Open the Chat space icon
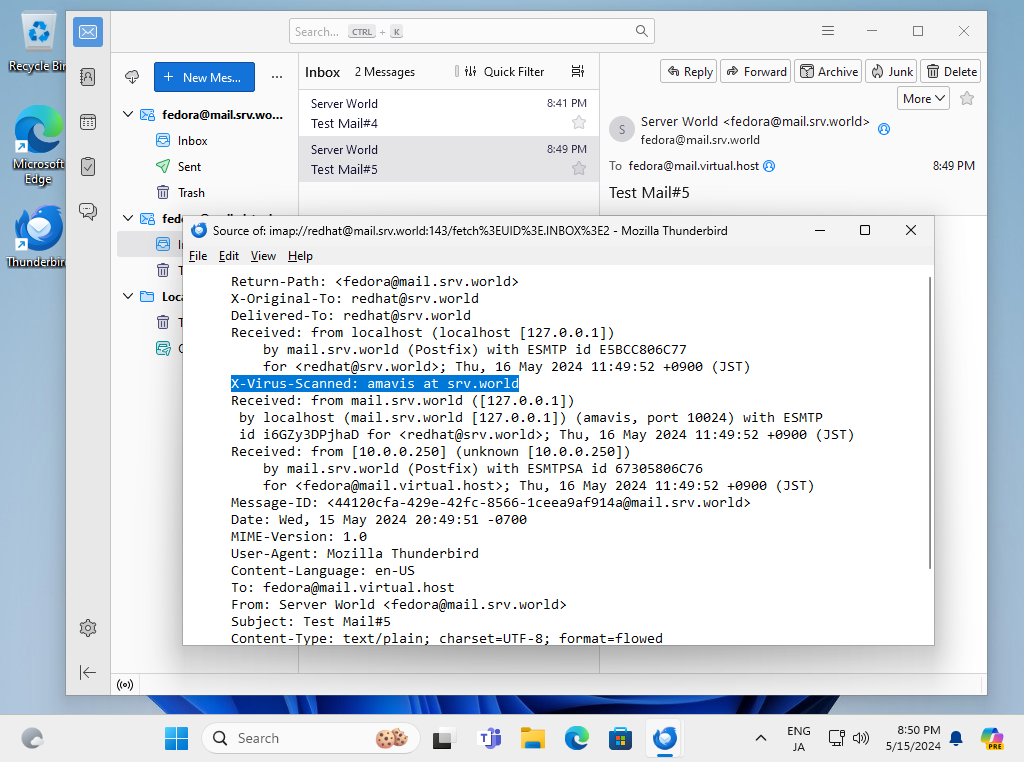 click(88, 211)
